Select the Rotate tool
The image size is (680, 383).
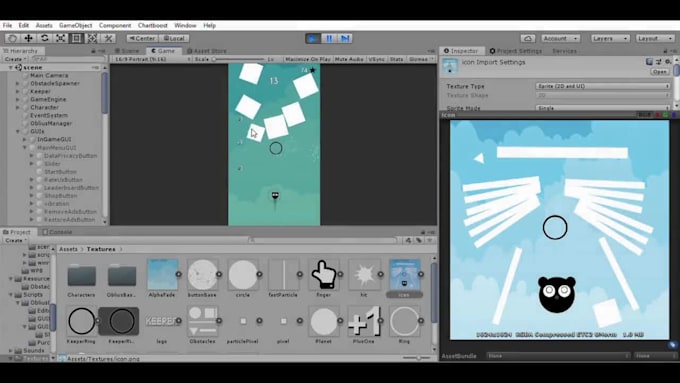(44, 38)
